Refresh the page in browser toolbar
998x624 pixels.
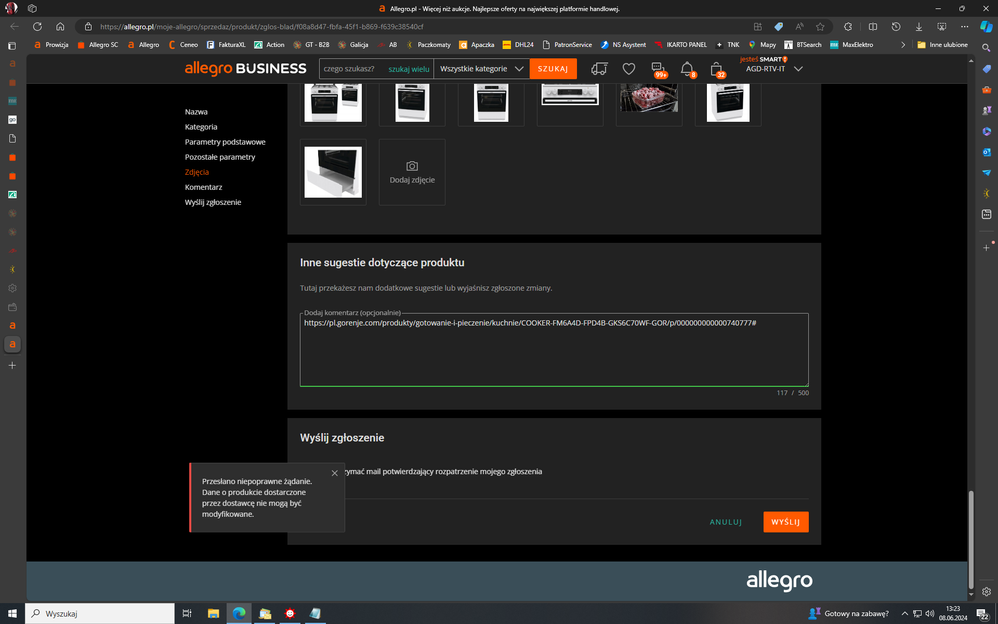[37, 27]
